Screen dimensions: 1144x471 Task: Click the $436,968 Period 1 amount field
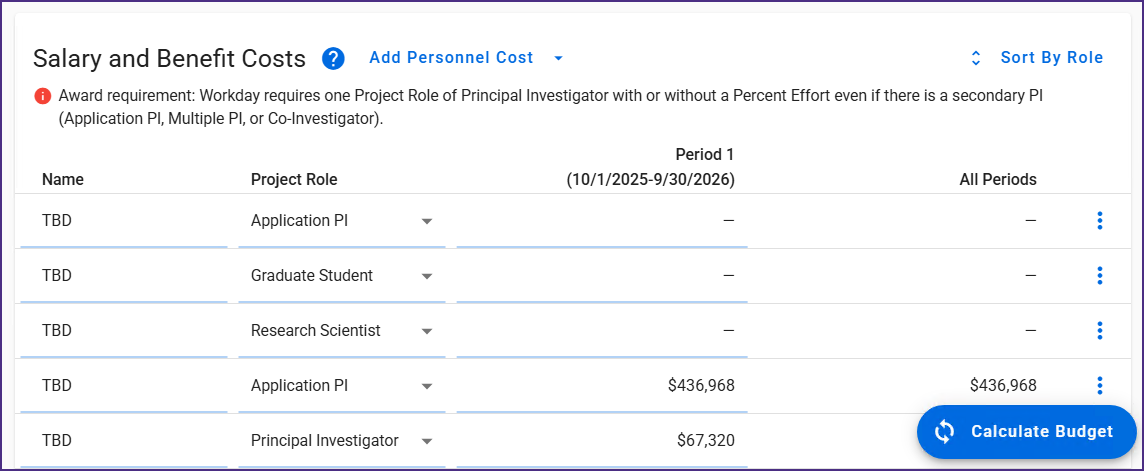602,386
